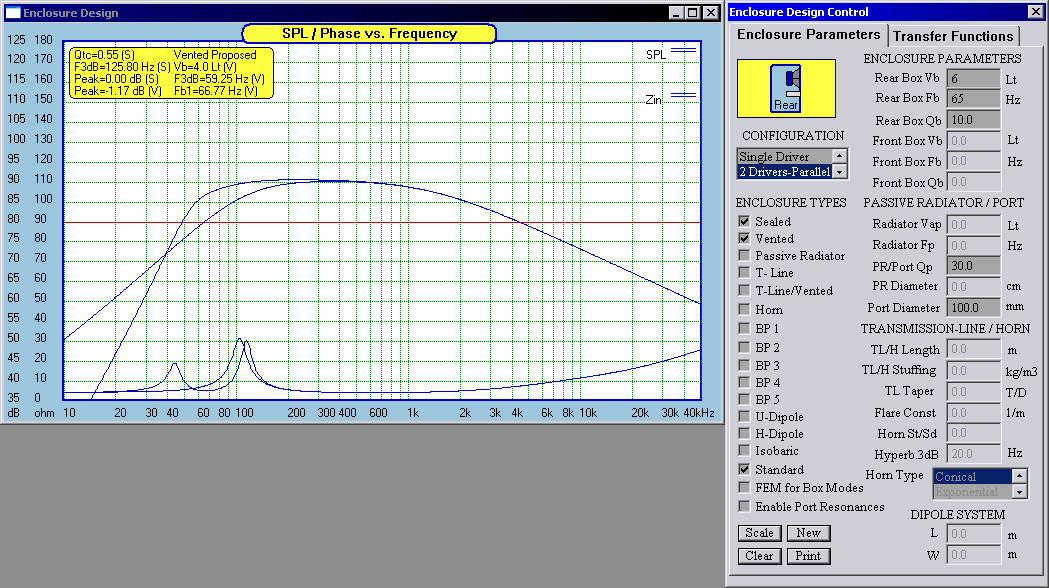The height and width of the screenshot is (588, 1049).
Task: Click the Zin legend line marker
Action: point(683,96)
